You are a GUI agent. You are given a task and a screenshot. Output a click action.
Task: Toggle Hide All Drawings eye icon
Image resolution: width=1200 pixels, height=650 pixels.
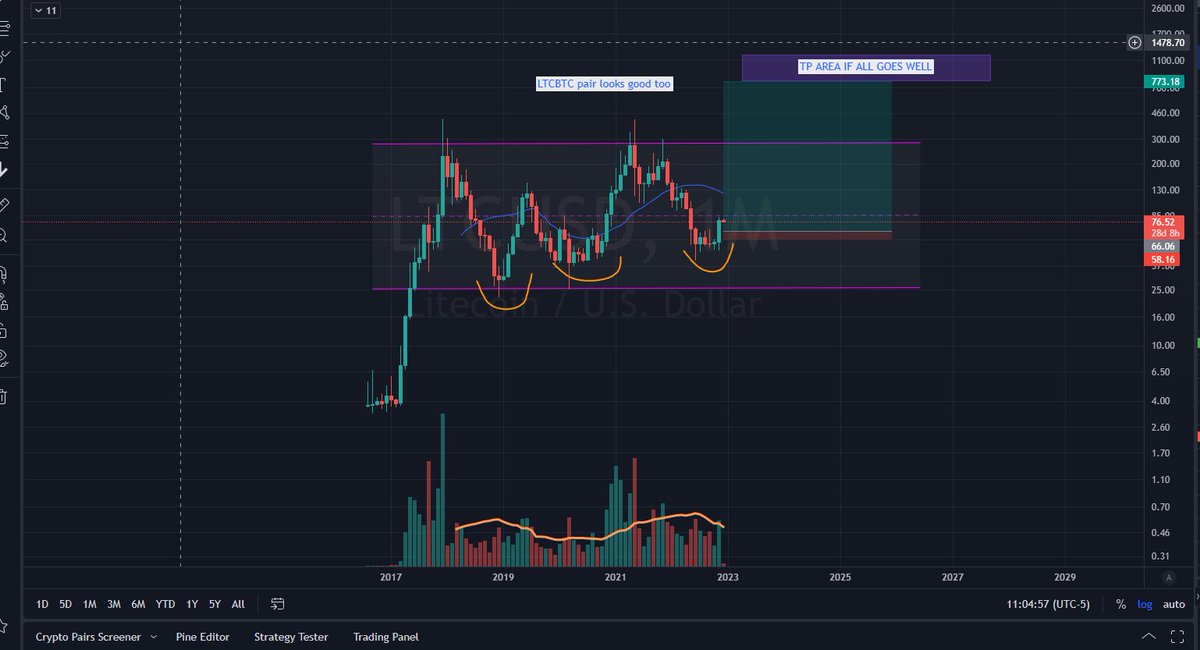[3, 357]
